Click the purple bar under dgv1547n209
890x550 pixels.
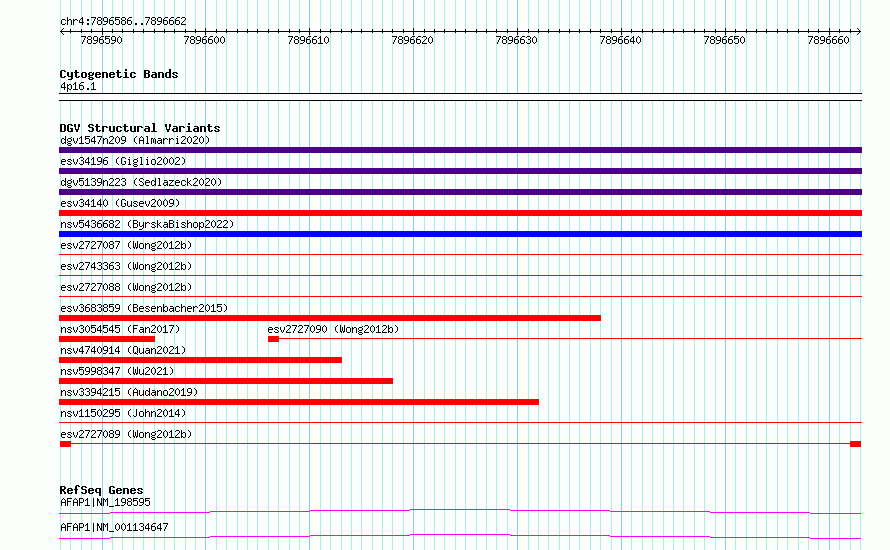pos(460,150)
